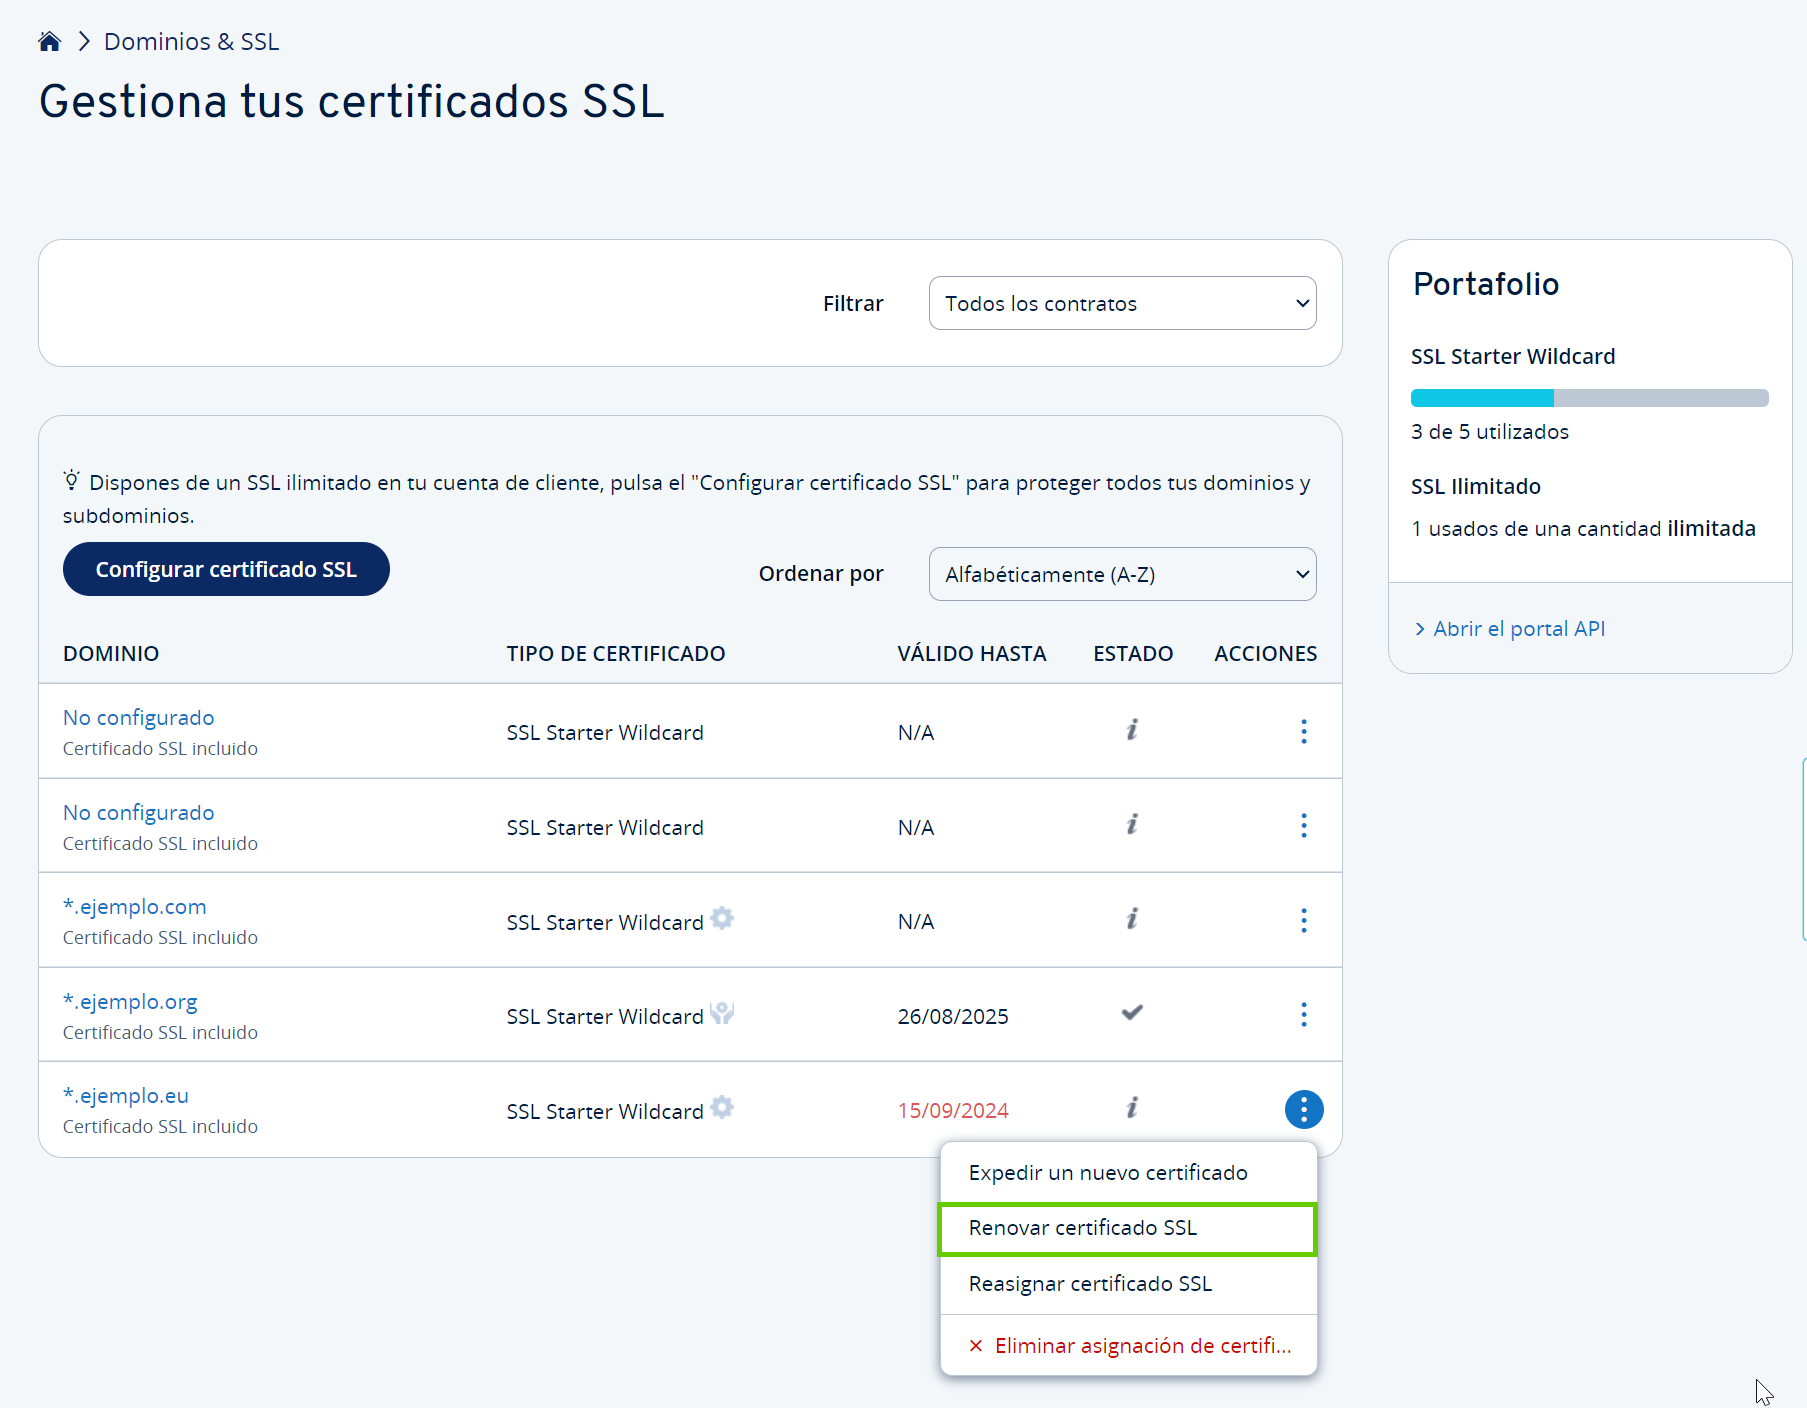1807x1408 pixels.
Task: Select Expedir un nuevo certificado menu entry
Action: tap(1128, 1172)
